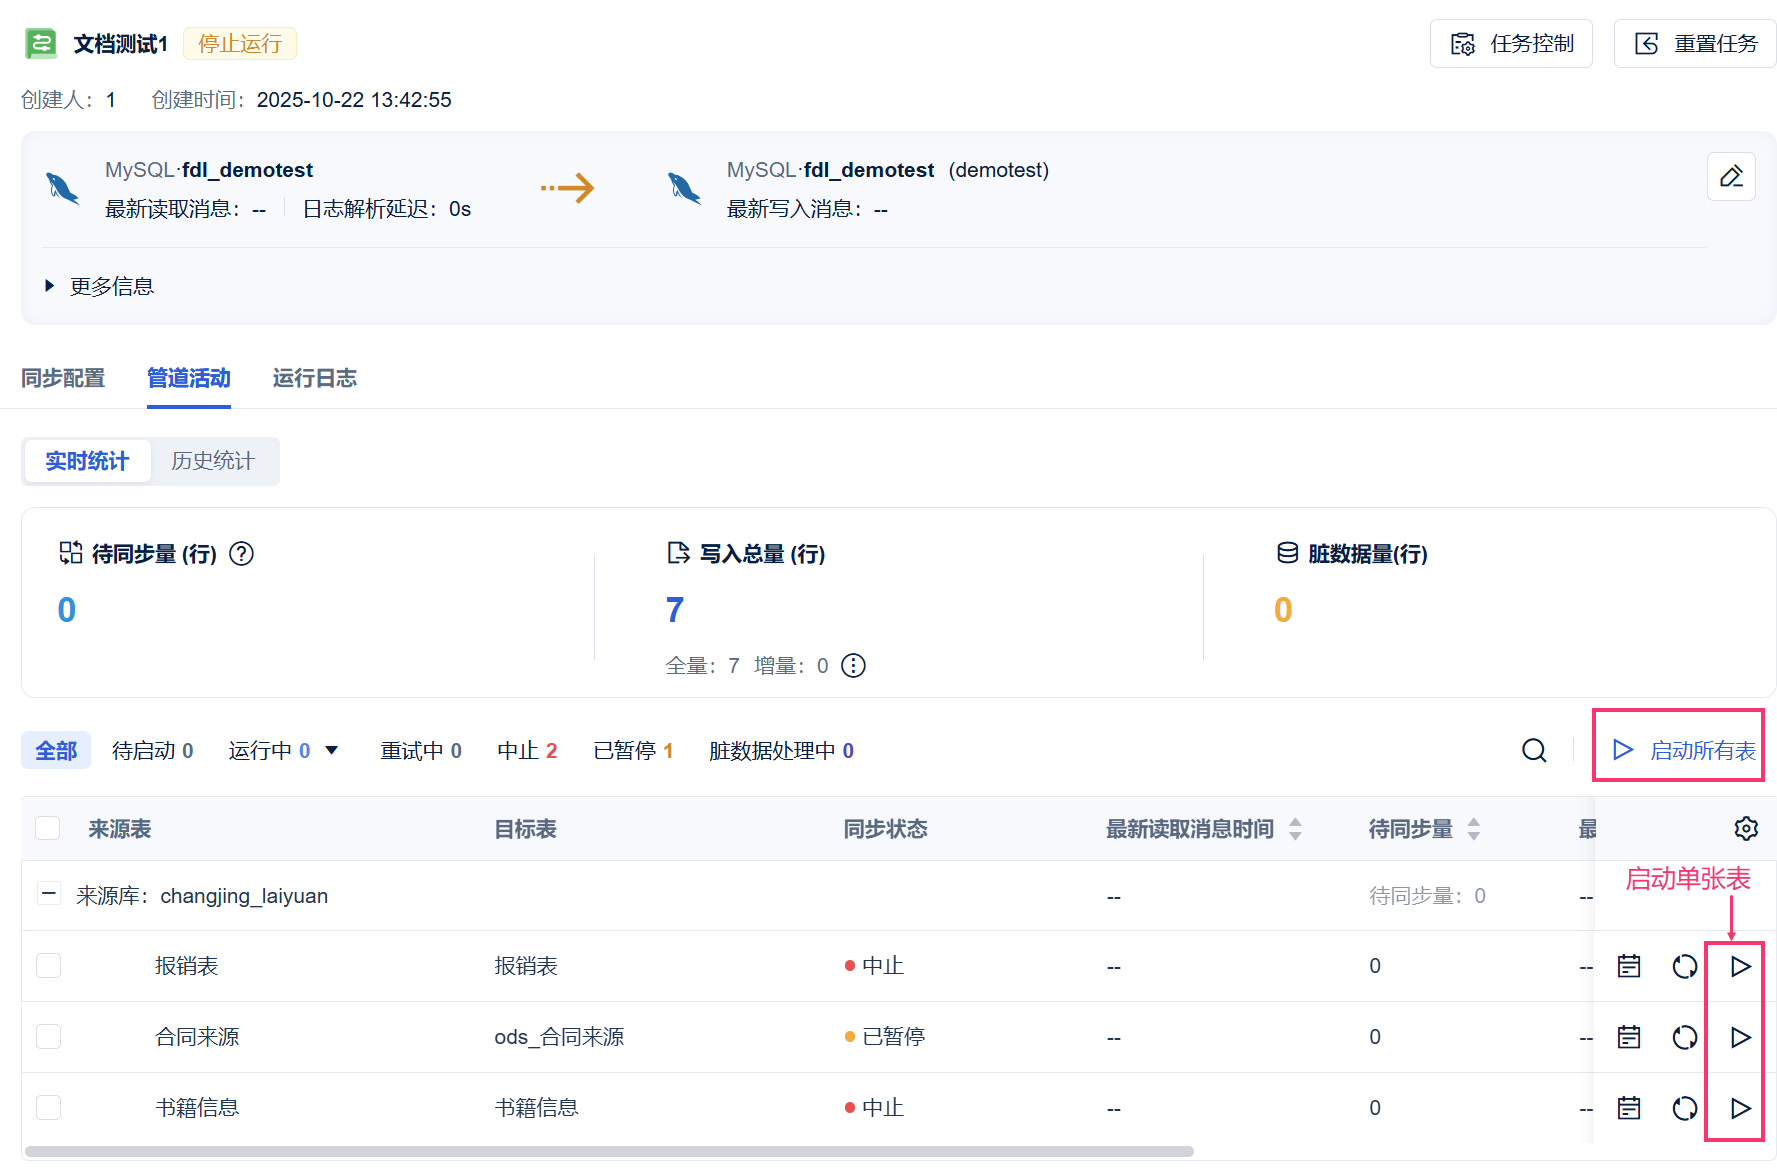Sort by 最新读取消息时间 column
The height and width of the screenshot is (1170, 1777).
point(1295,828)
